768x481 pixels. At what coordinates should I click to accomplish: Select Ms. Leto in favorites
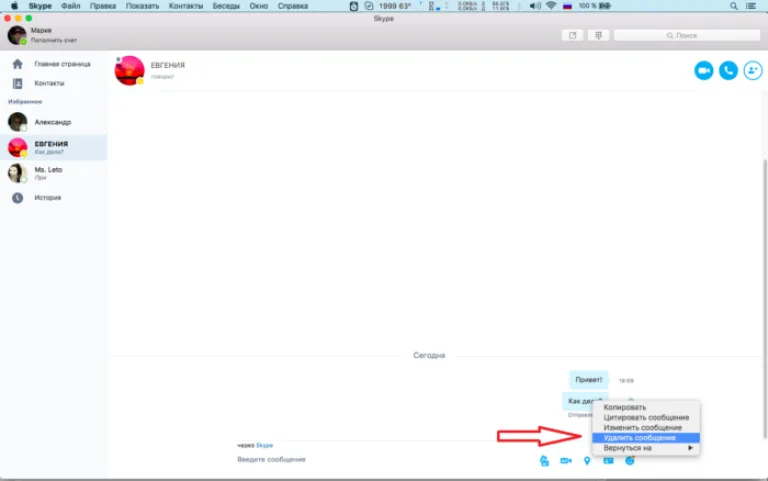click(x=53, y=173)
